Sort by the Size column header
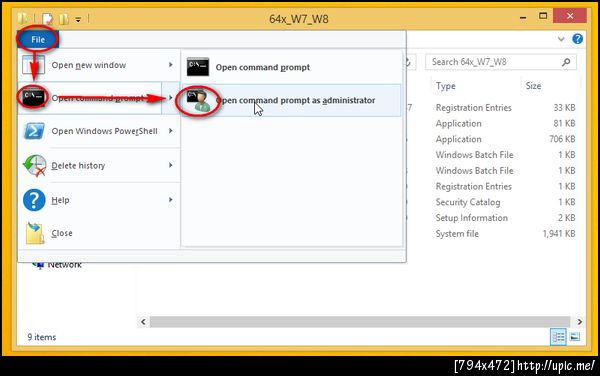Viewport: 600px width, 376px height. [533, 86]
